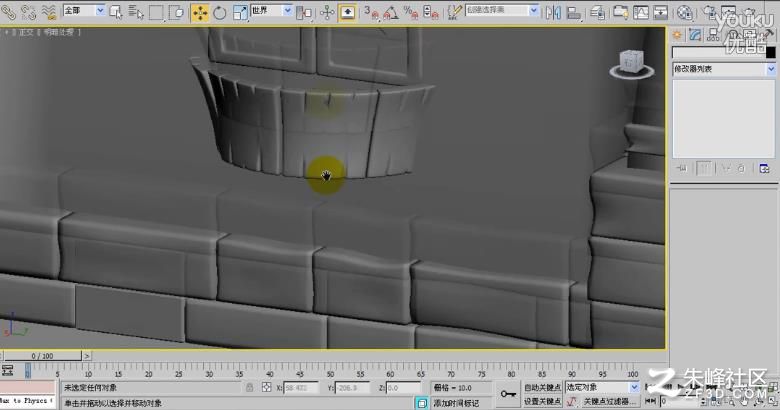Open the 世界 reference coordinate dropdown

pos(271,10)
